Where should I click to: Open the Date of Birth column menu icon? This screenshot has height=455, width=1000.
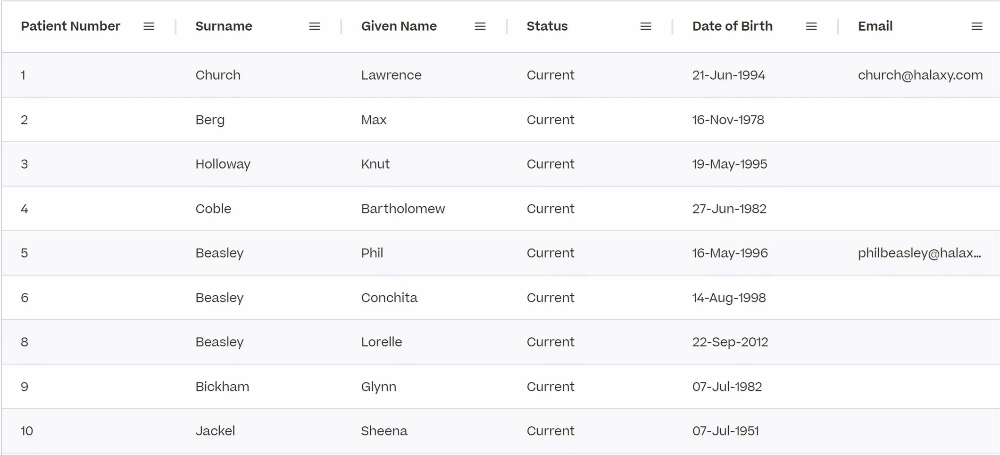pos(811,26)
